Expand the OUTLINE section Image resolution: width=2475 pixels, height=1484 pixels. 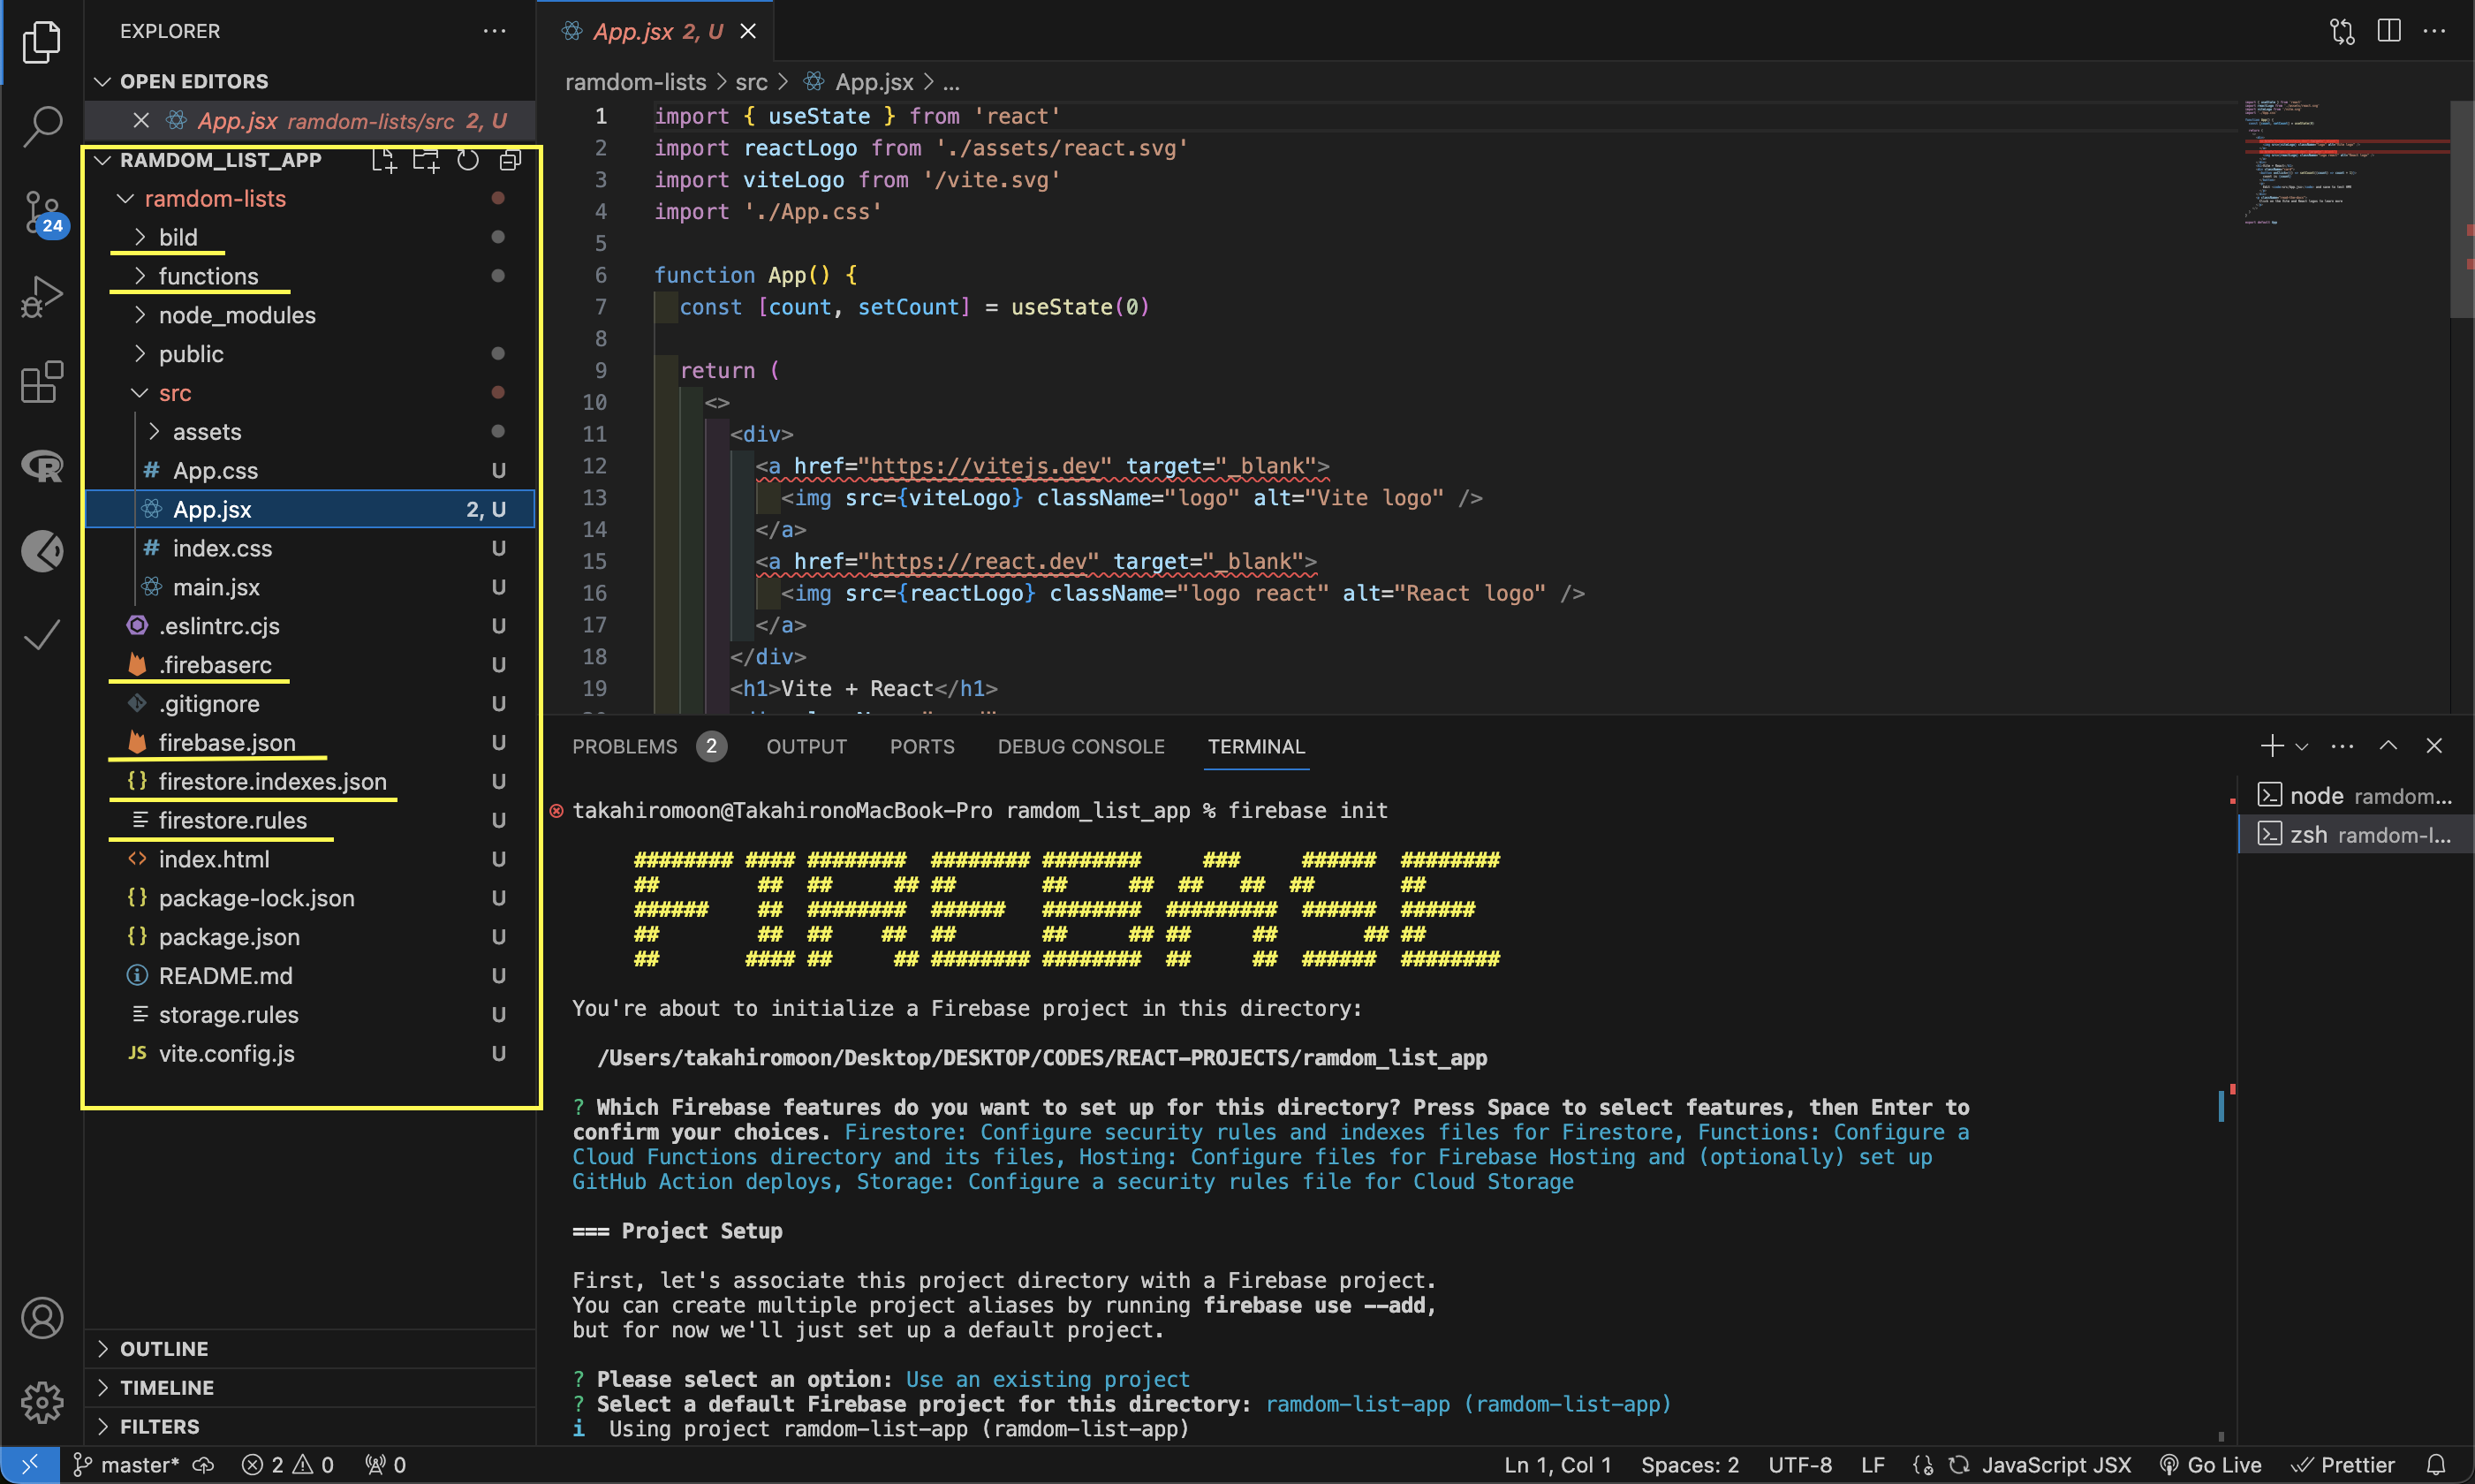point(164,1348)
